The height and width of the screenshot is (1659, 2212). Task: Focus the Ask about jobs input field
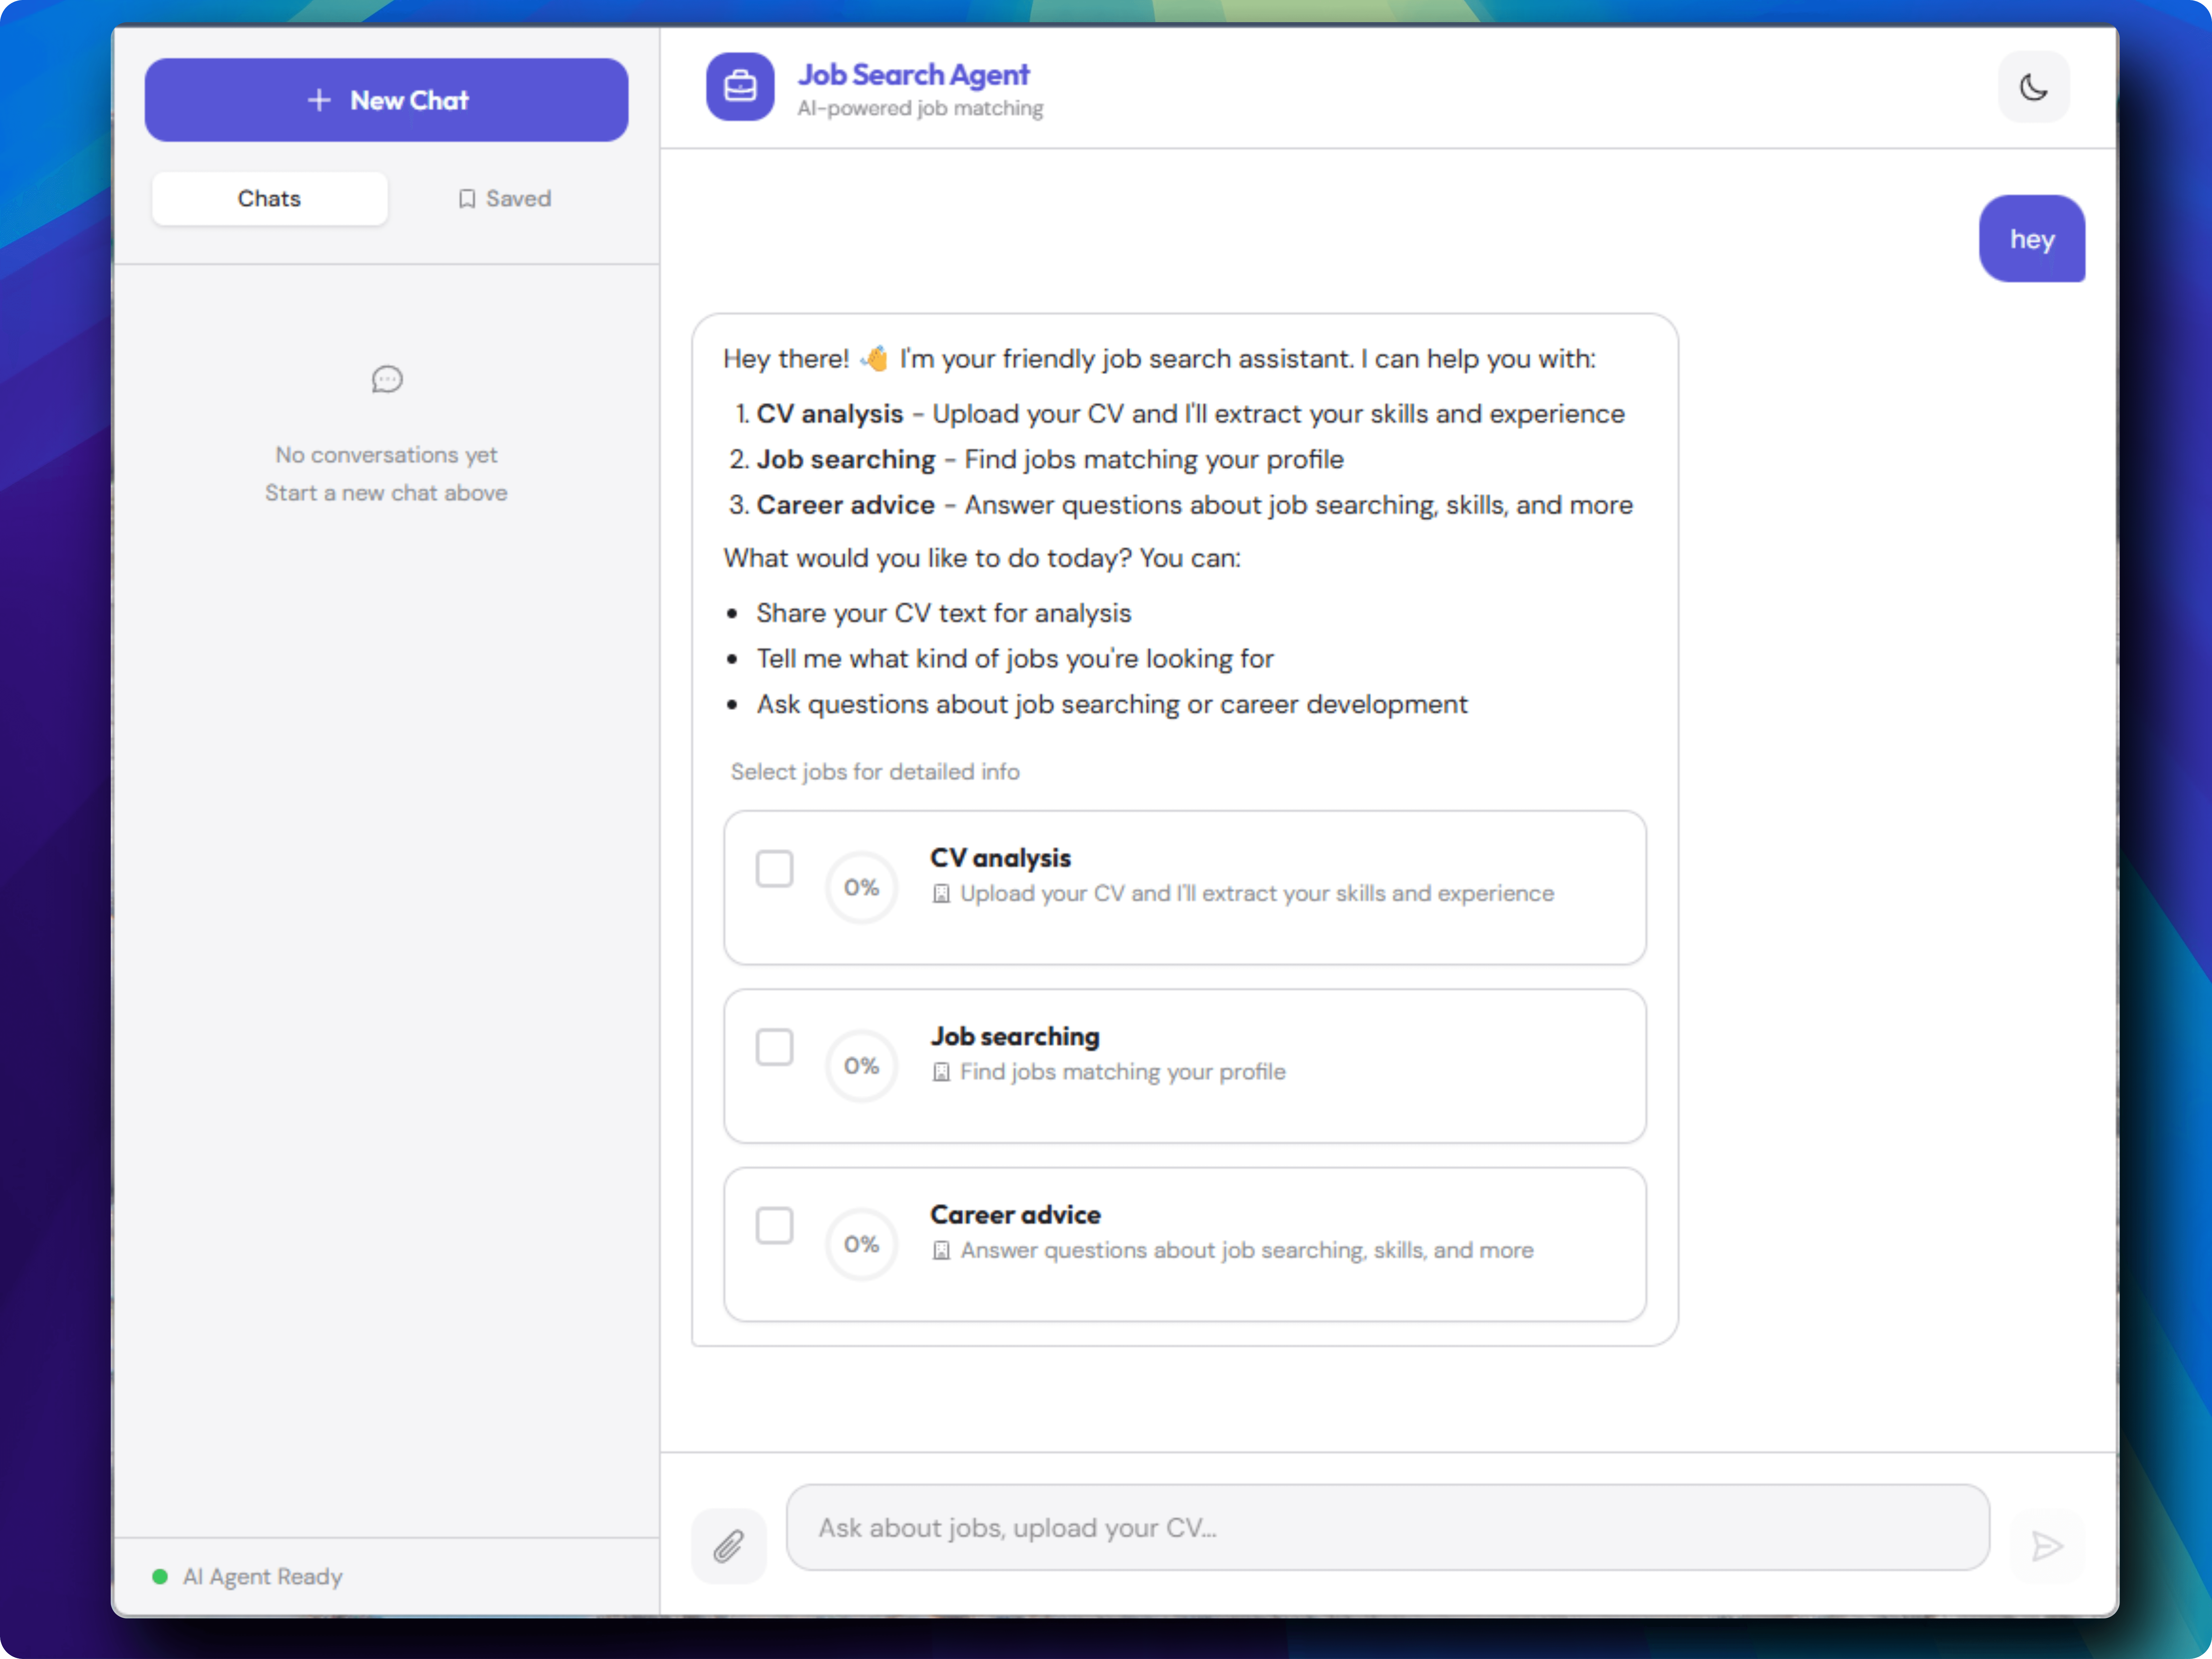tap(1387, 1527)
